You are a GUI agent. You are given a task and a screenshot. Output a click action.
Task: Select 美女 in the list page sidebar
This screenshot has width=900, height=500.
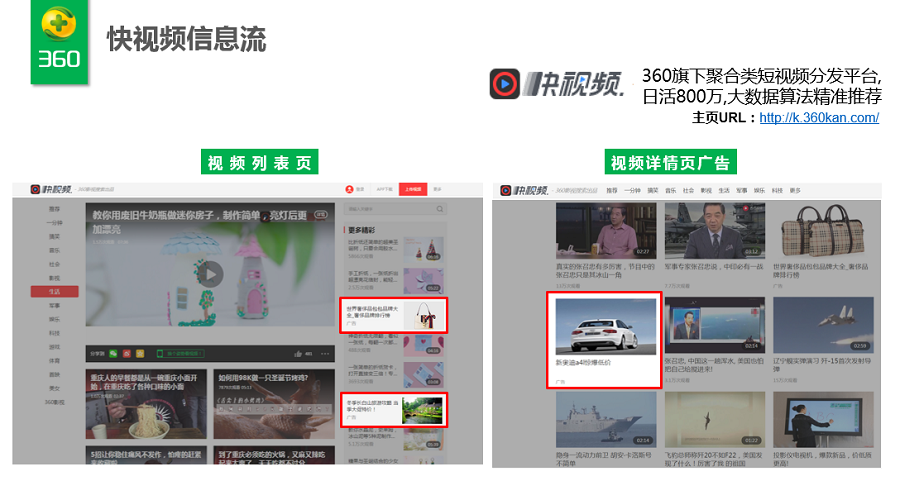click(55, 388)
